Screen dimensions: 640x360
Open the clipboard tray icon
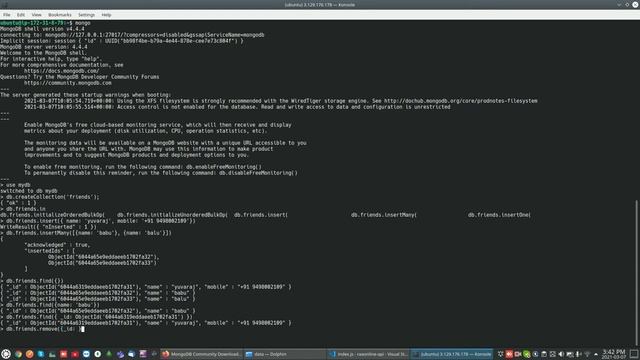point(544,354)
